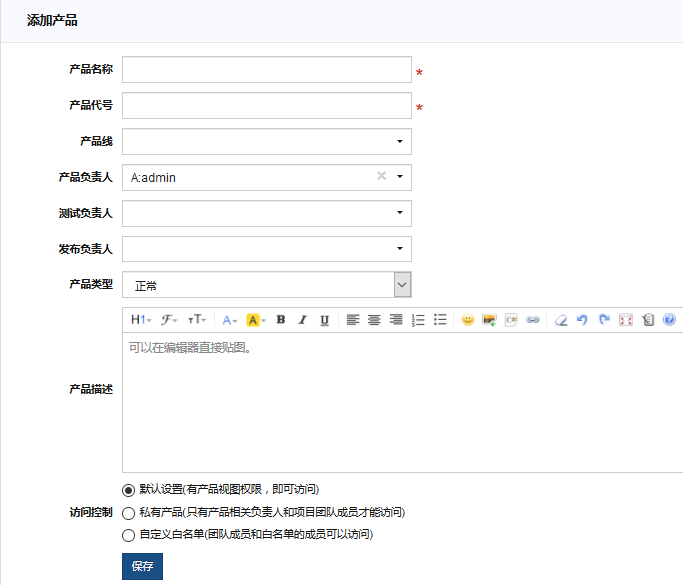Image resolution: width=683 pixels, height=585 pixels.
Task: Click the 访问控制 label
Action: point(91,512)
